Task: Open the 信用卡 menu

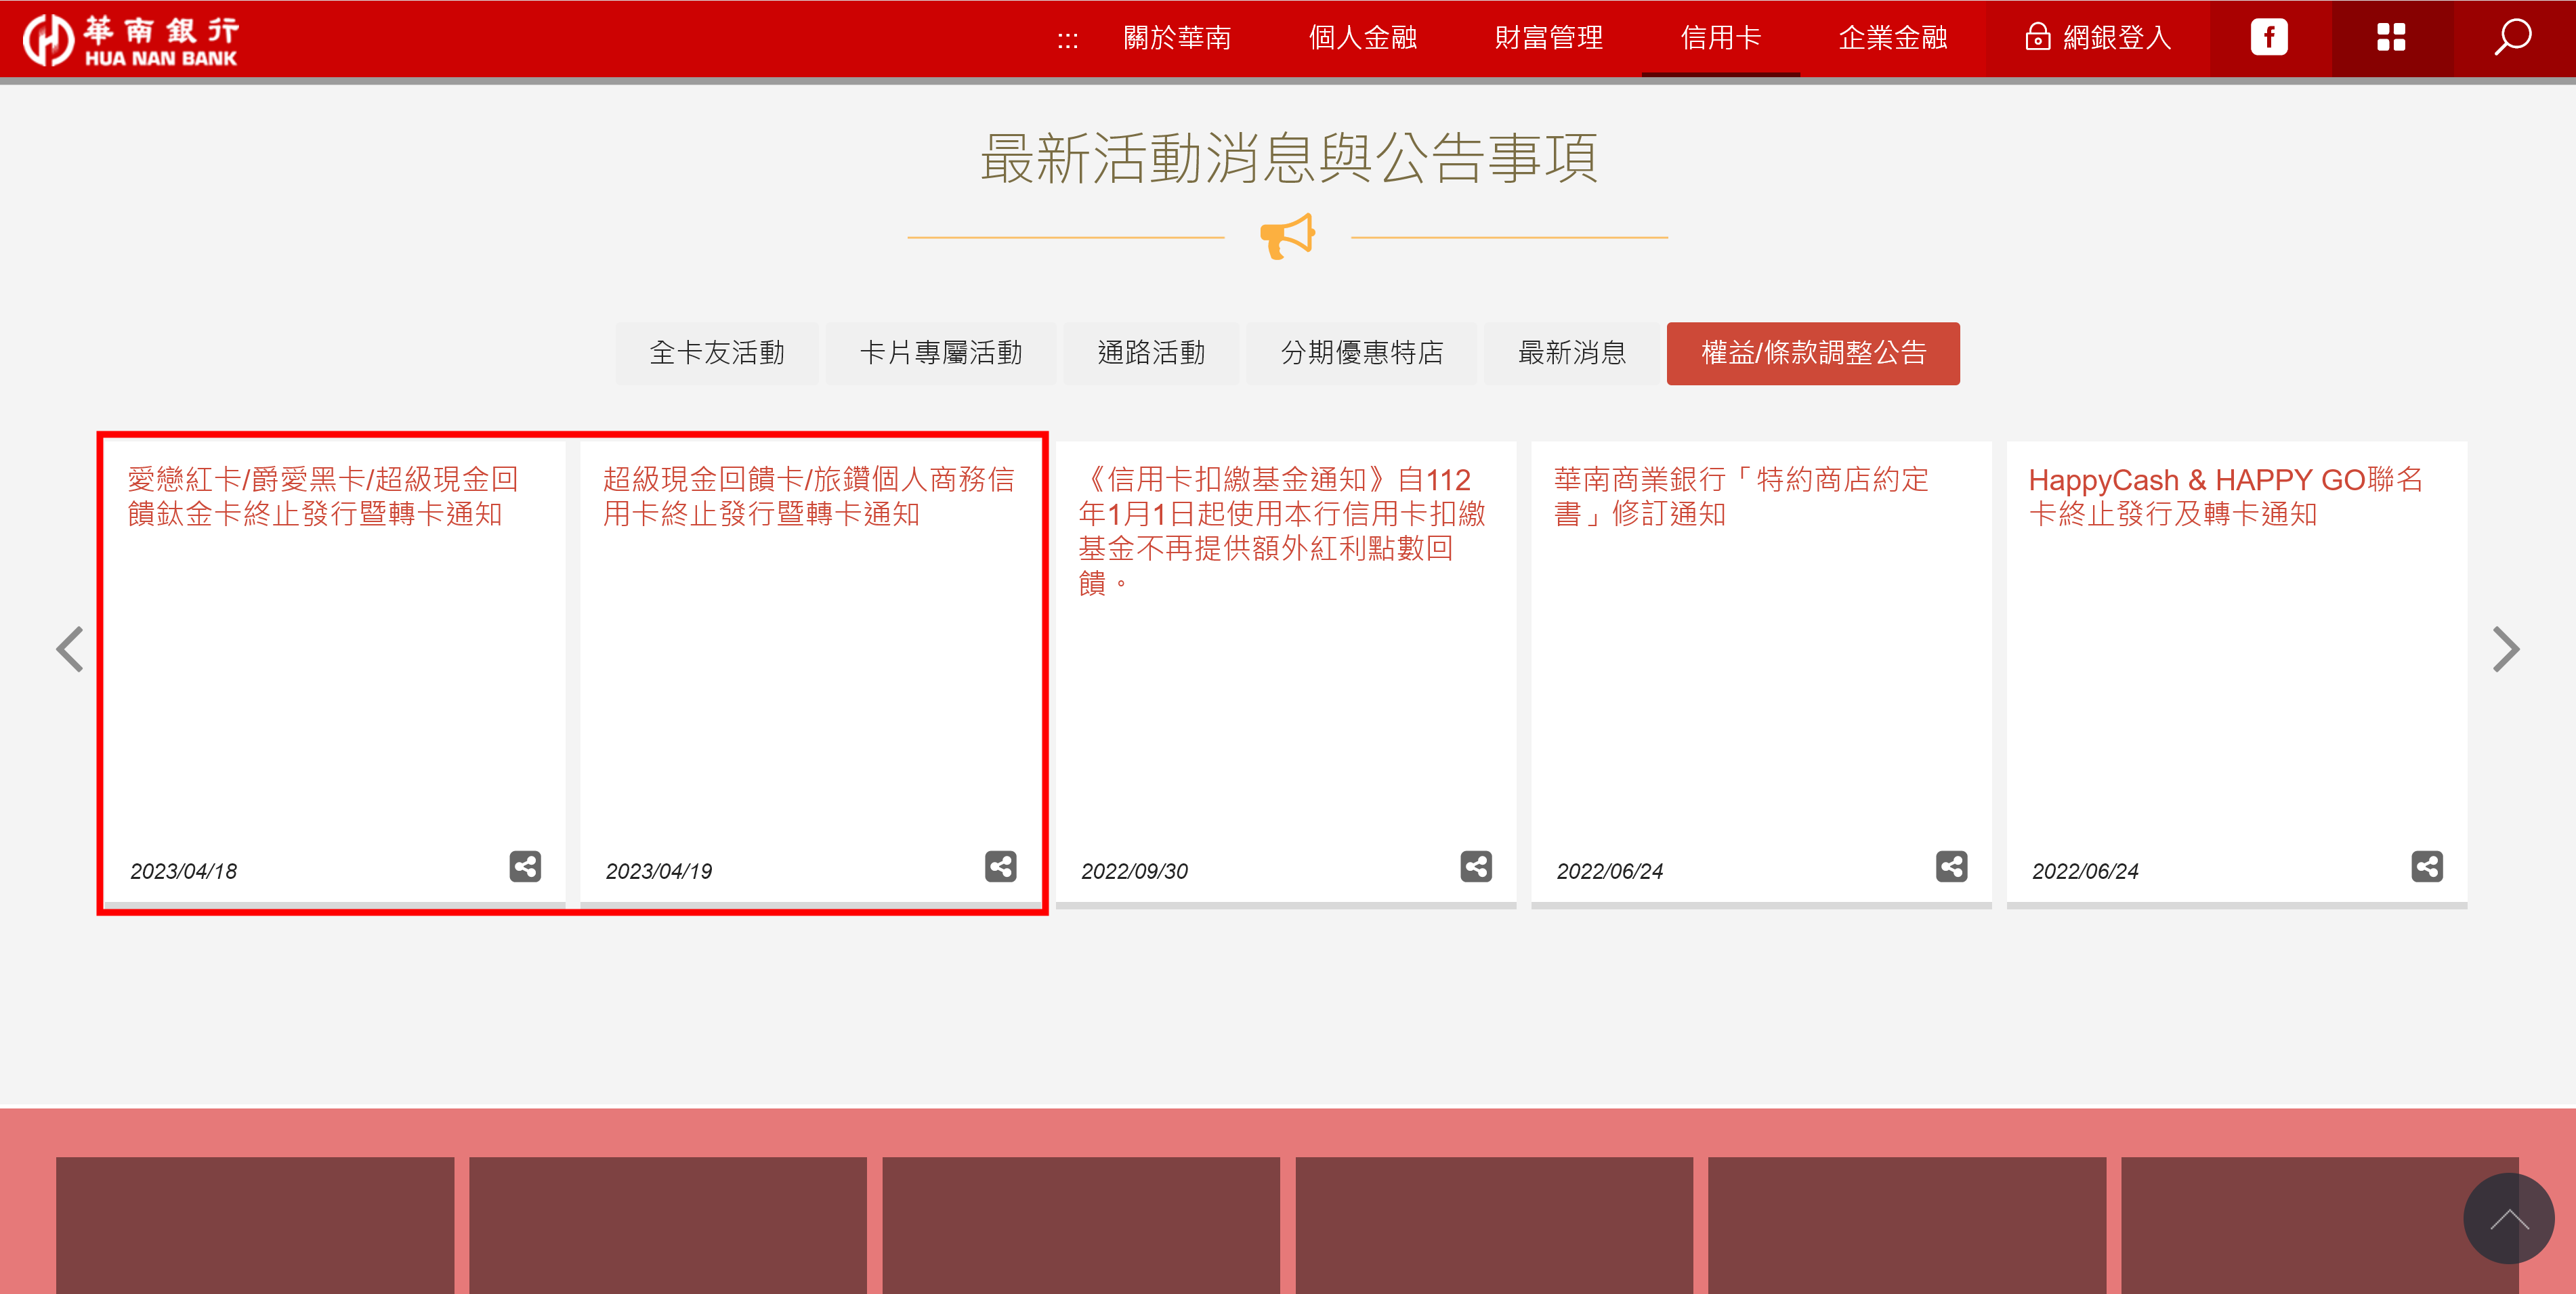Action: (1721, 38)
